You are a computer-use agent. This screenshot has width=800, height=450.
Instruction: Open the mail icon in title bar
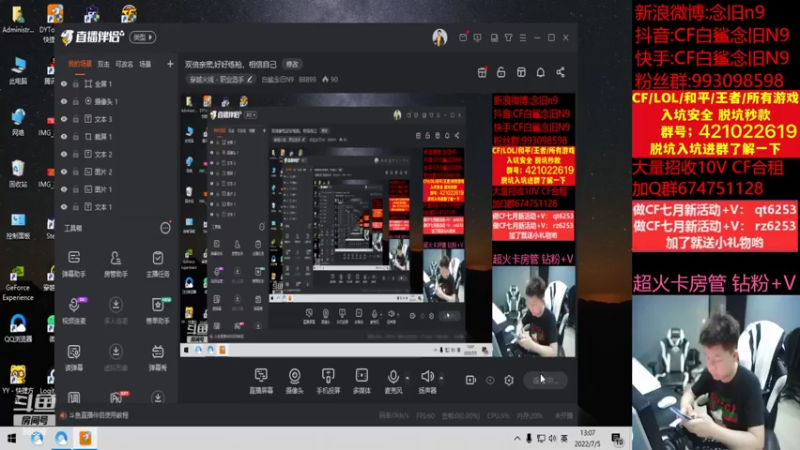point(463,37)
